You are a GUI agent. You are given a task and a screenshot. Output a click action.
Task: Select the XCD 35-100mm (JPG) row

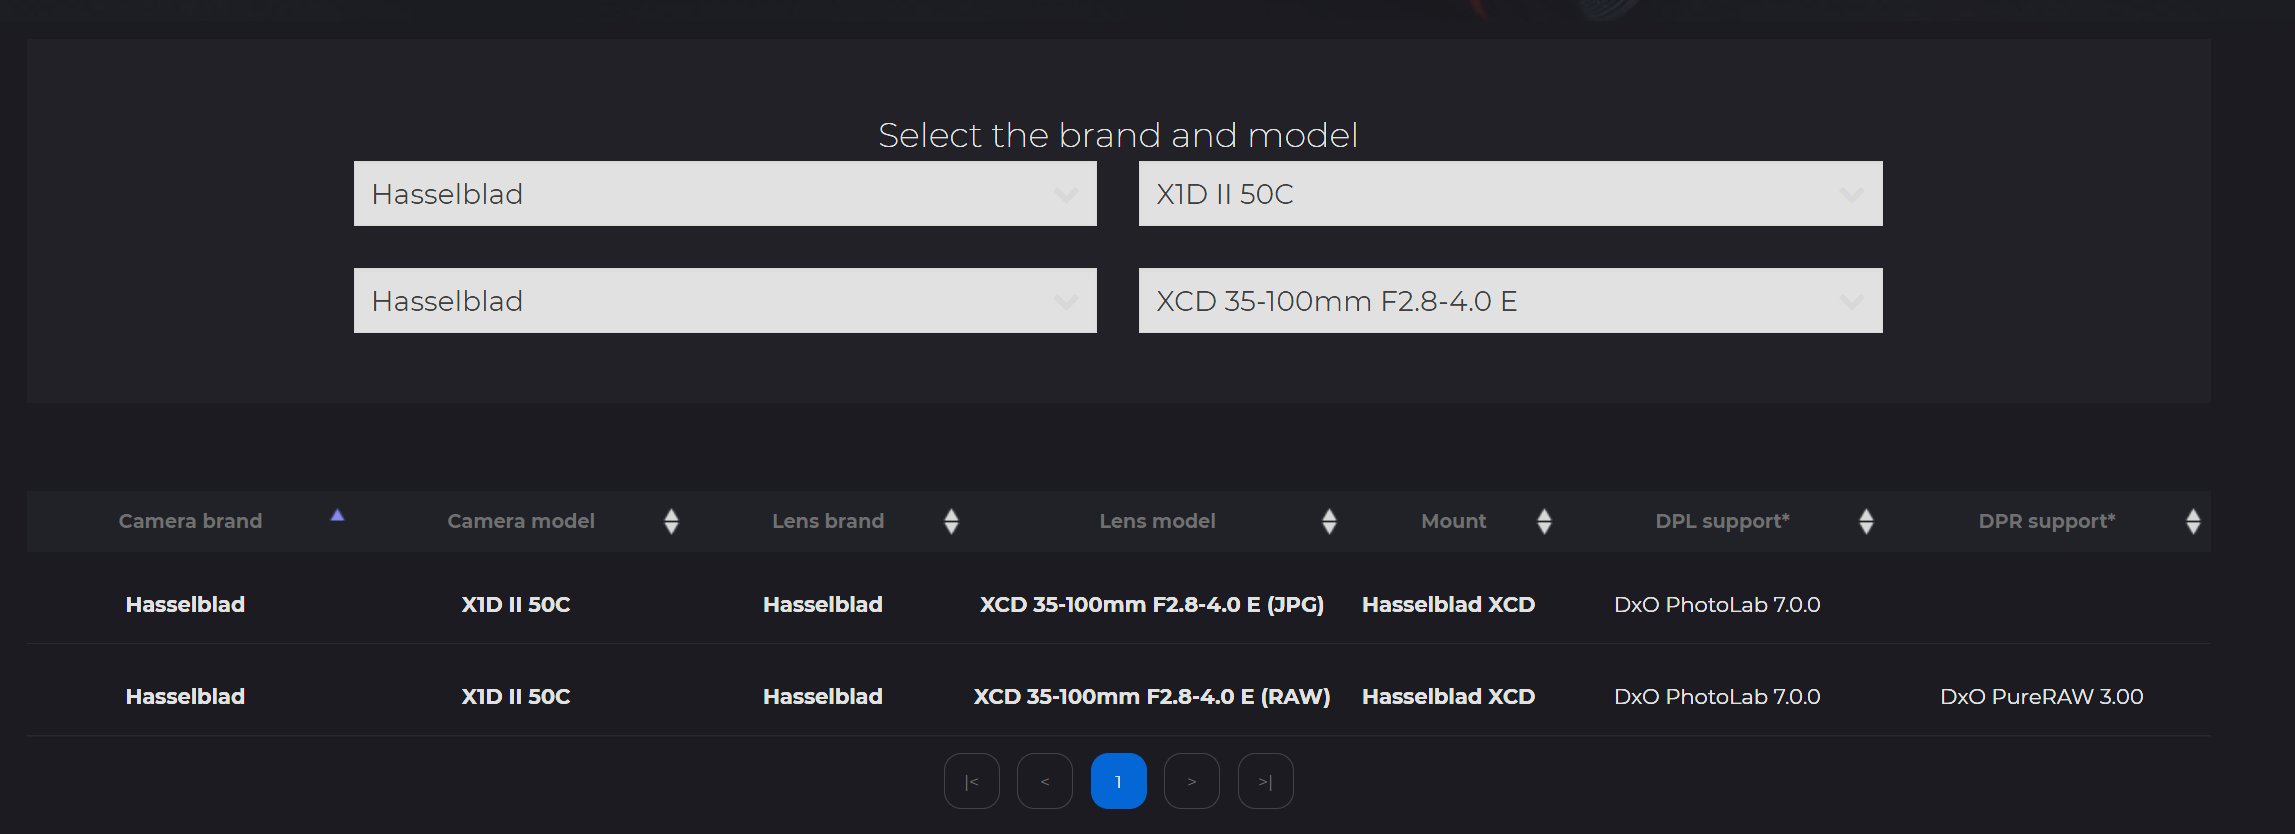coord(1151,604)
